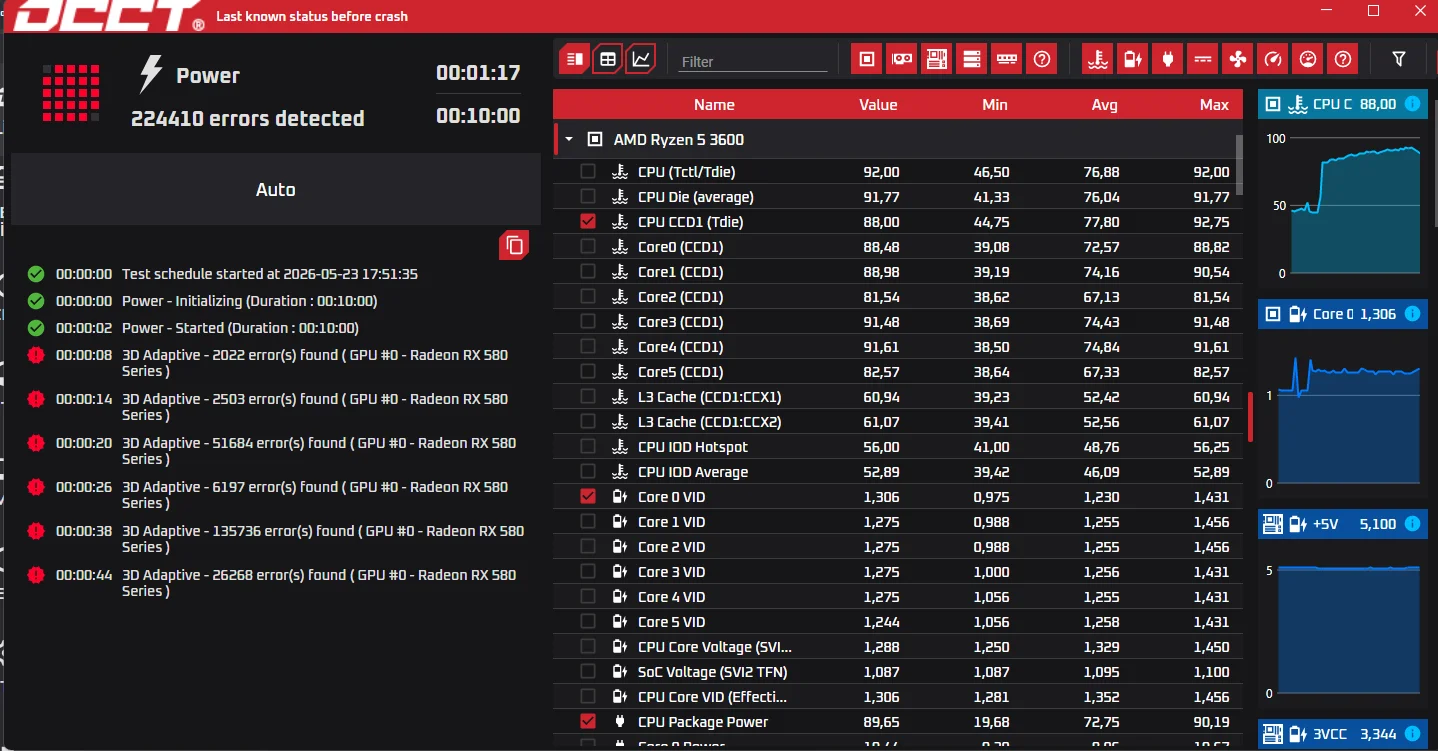Toggle the temperature sensor filter icon
Viewport: 1438px width, 751px height.
(x=1098, y=59)
